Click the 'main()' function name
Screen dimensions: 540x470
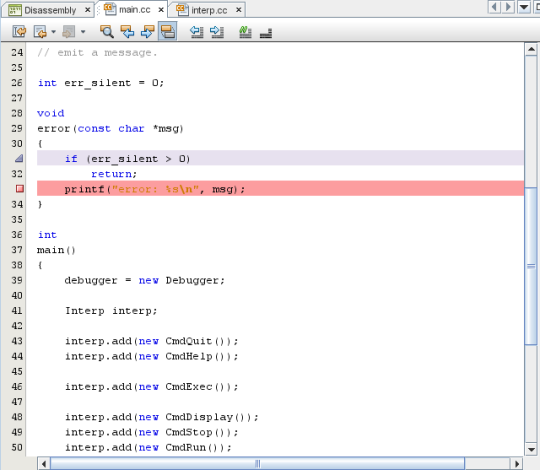click(56, 250)
